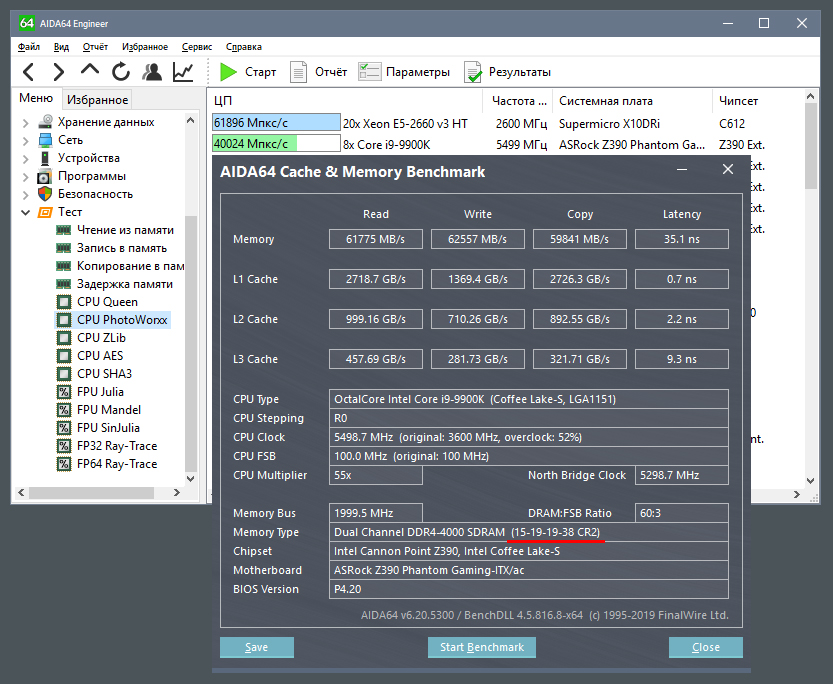Image resolution: width=833 pixels, height=684 pixels.
Task: Open the graph chart icon
Action: (183, 72)
